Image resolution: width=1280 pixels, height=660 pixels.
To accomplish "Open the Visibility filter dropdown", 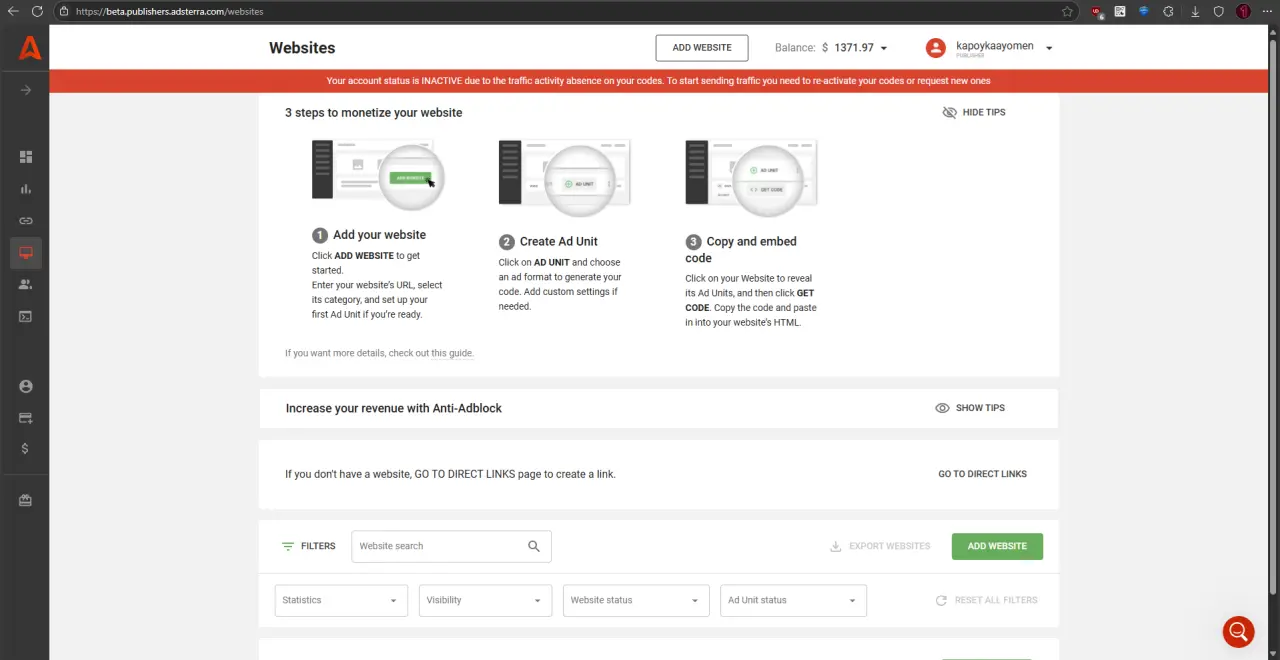I will click(485, 600).
